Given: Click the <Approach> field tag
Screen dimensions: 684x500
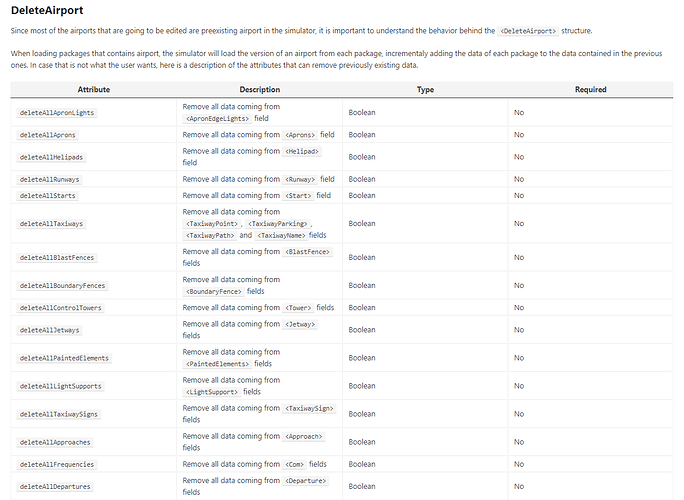Looking at the screenshot, I should pos(304,436).
